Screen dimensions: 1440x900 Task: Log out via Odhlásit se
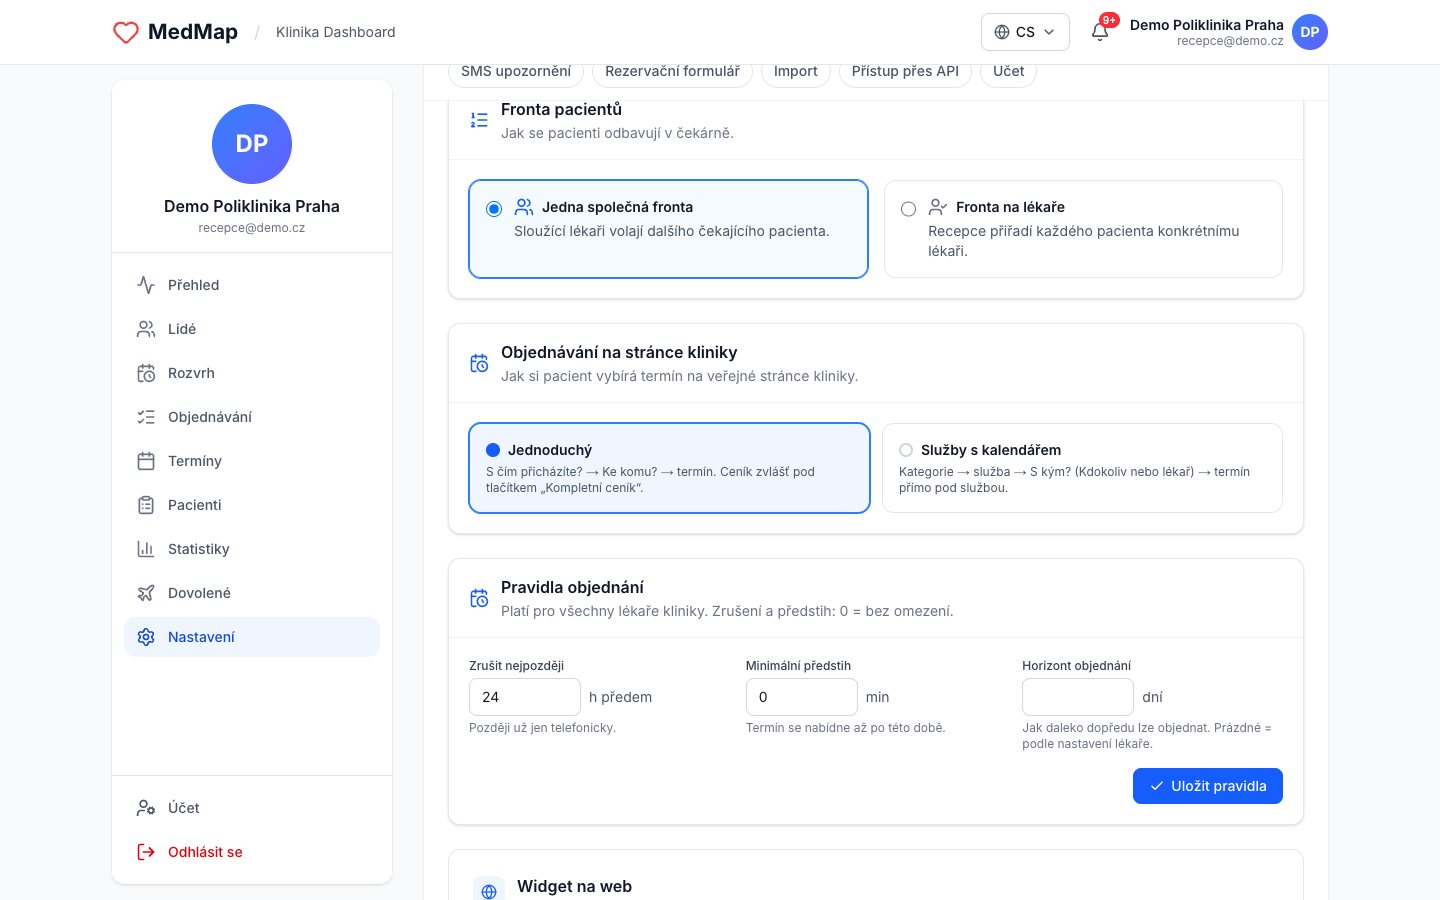(252, 852)
